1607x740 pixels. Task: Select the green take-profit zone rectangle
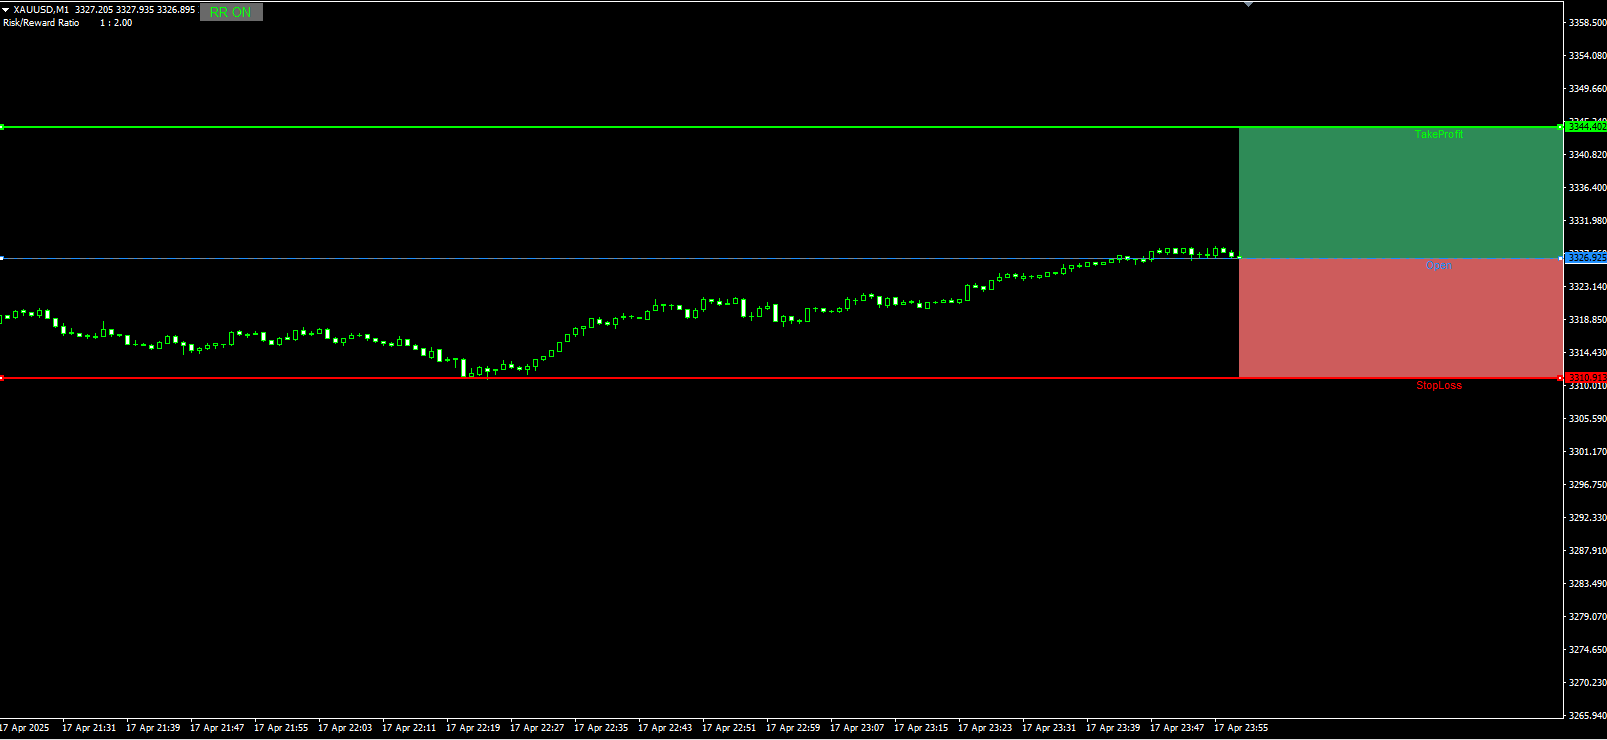[x=1400, y=193]
